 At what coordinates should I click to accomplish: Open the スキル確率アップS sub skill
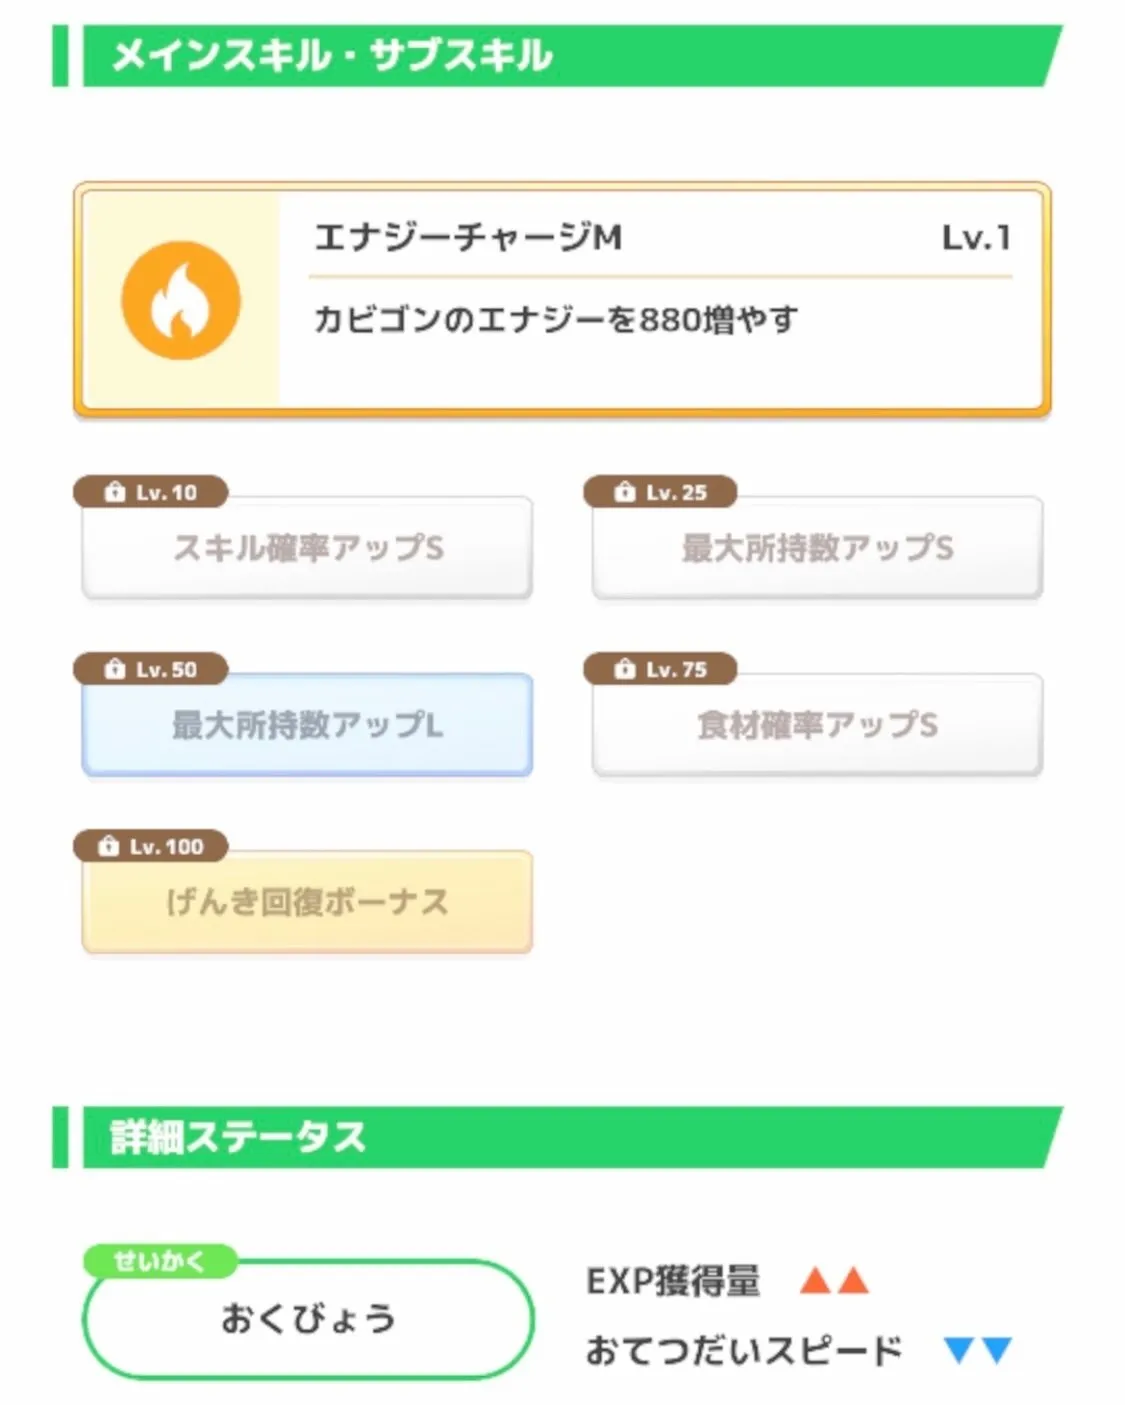click(x=307, y=548)
